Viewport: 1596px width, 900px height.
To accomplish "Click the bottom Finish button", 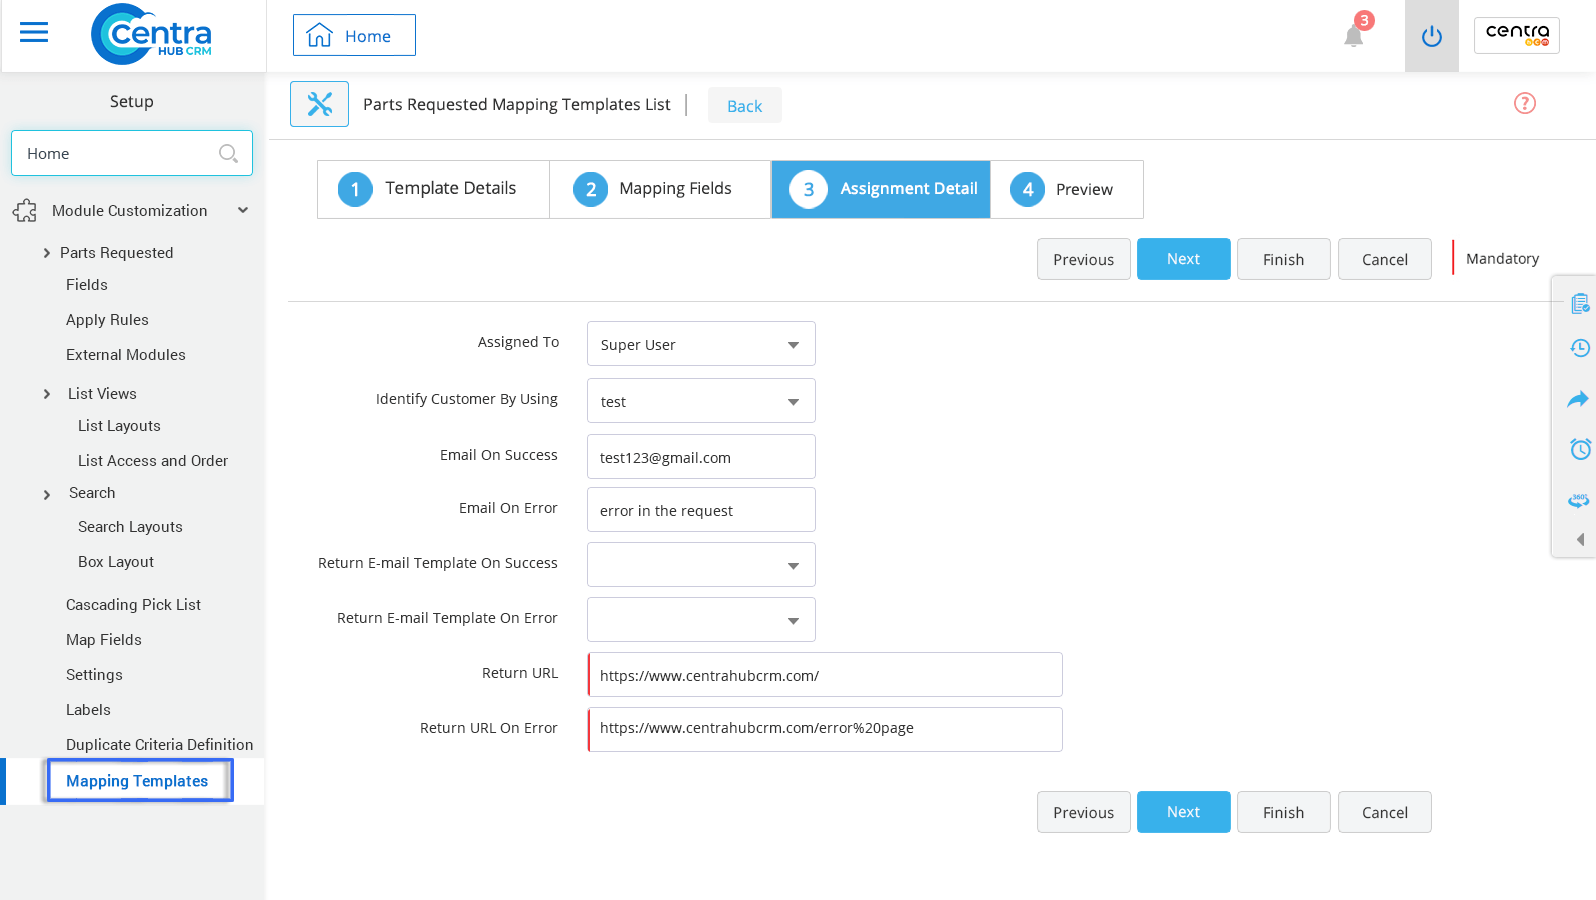I will pos(1284,812).
